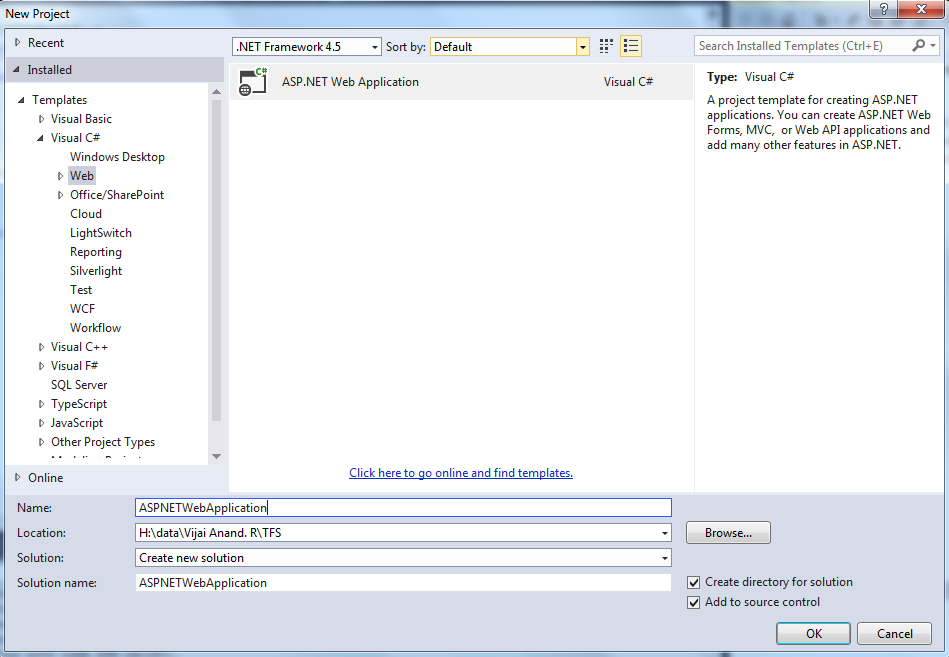Select the Reporting category
This screenshot has height=657, width=949.
click(96, 252)
